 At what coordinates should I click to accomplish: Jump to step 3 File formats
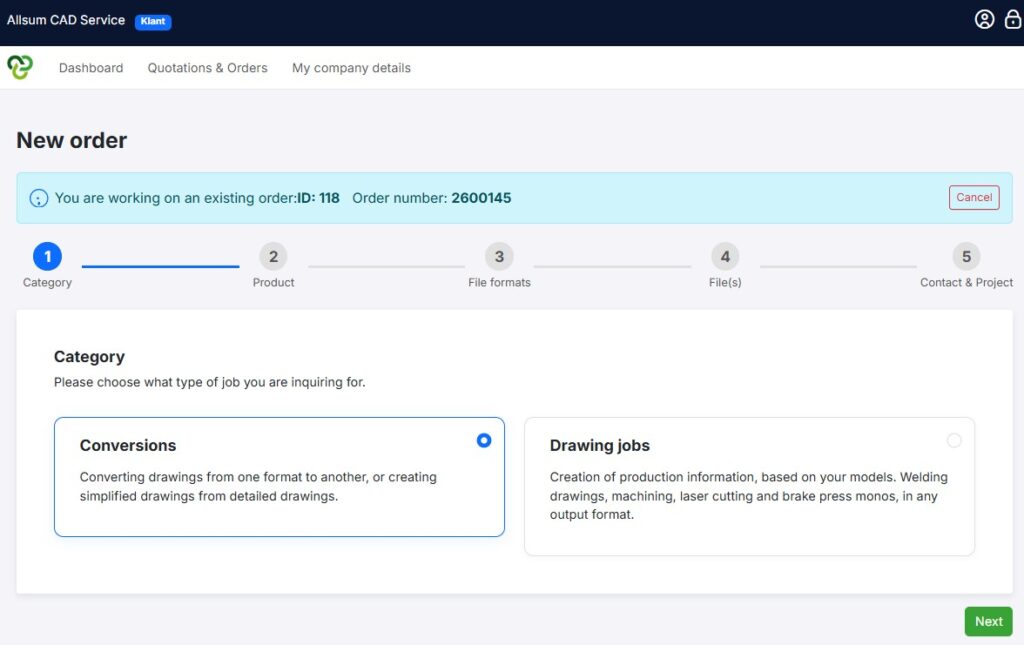tap(499, 257)
